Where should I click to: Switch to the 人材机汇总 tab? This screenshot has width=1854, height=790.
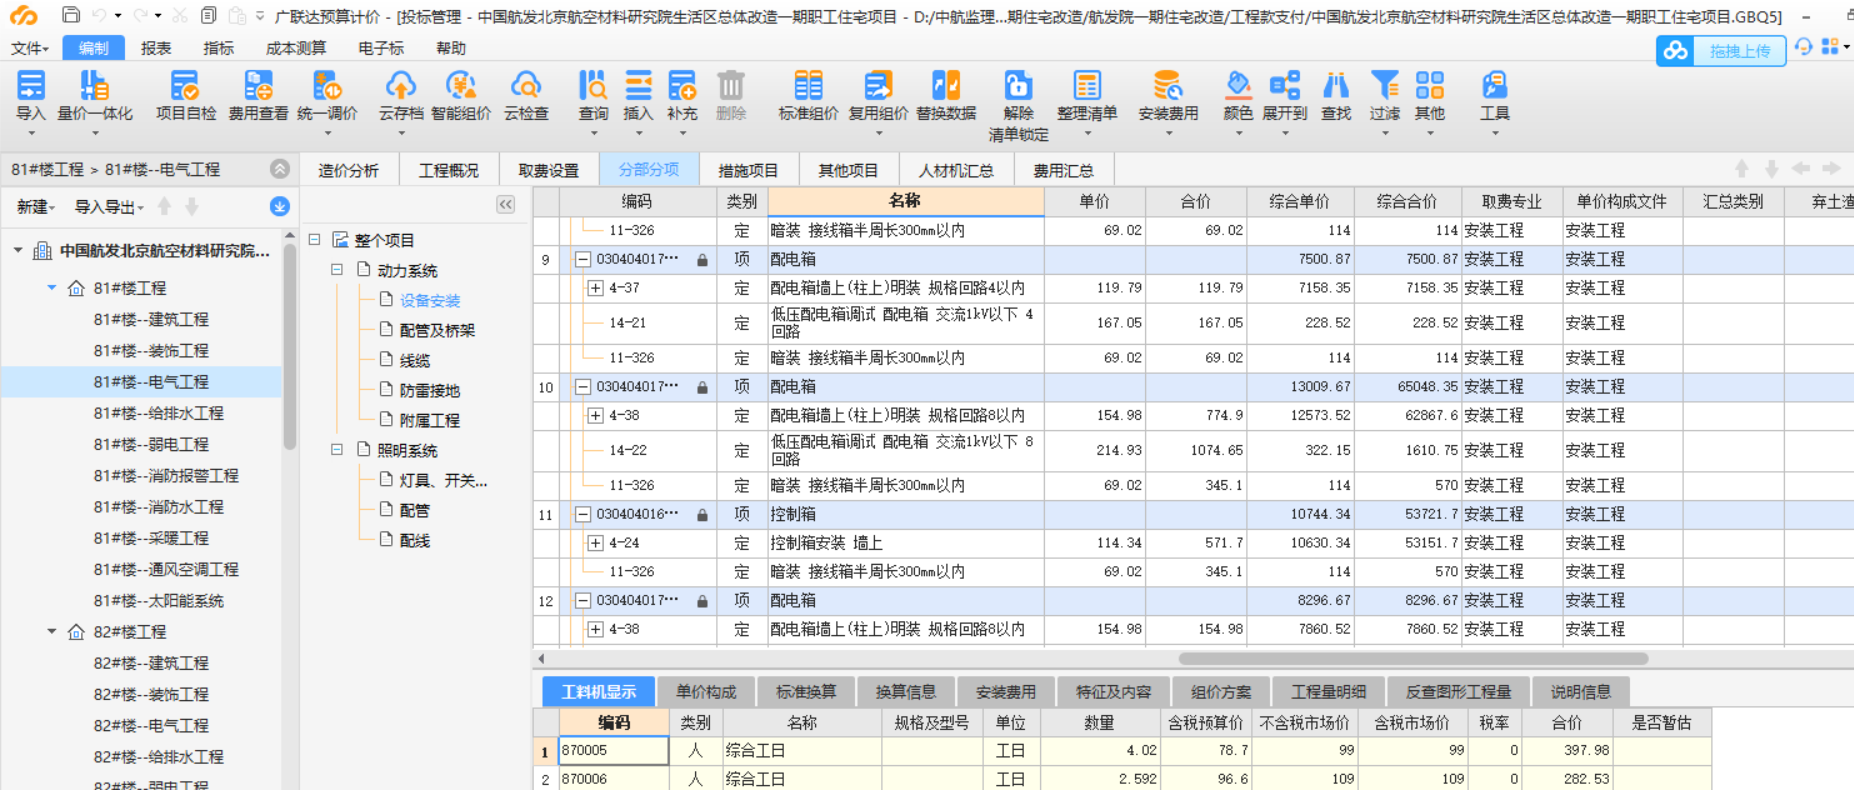tap(956, 170)
